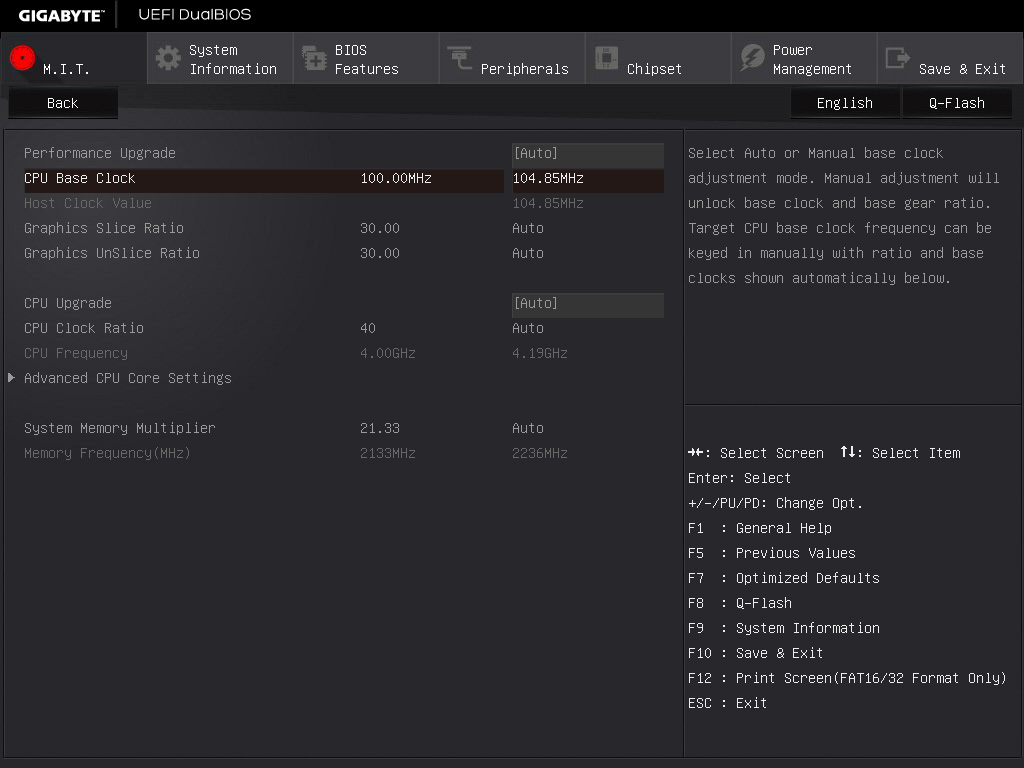This screenshot has width=1024, height=768.
Task: Select Graphics UnSlice Ratio Auto value
Action: pyautogui.click(x=528, y=253)
